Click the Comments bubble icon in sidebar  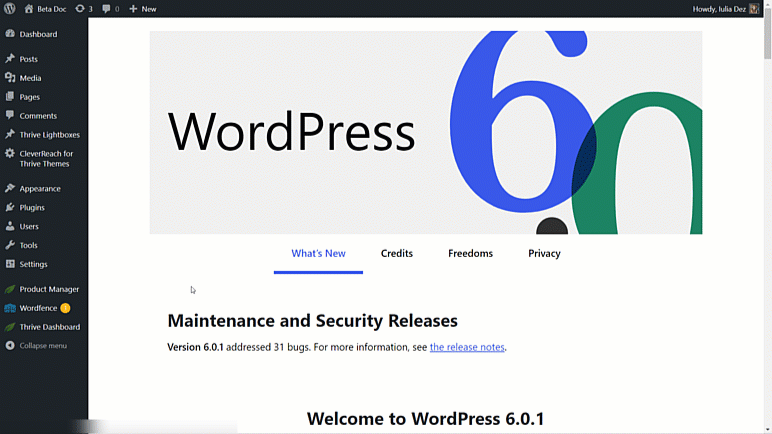(10, 115)
